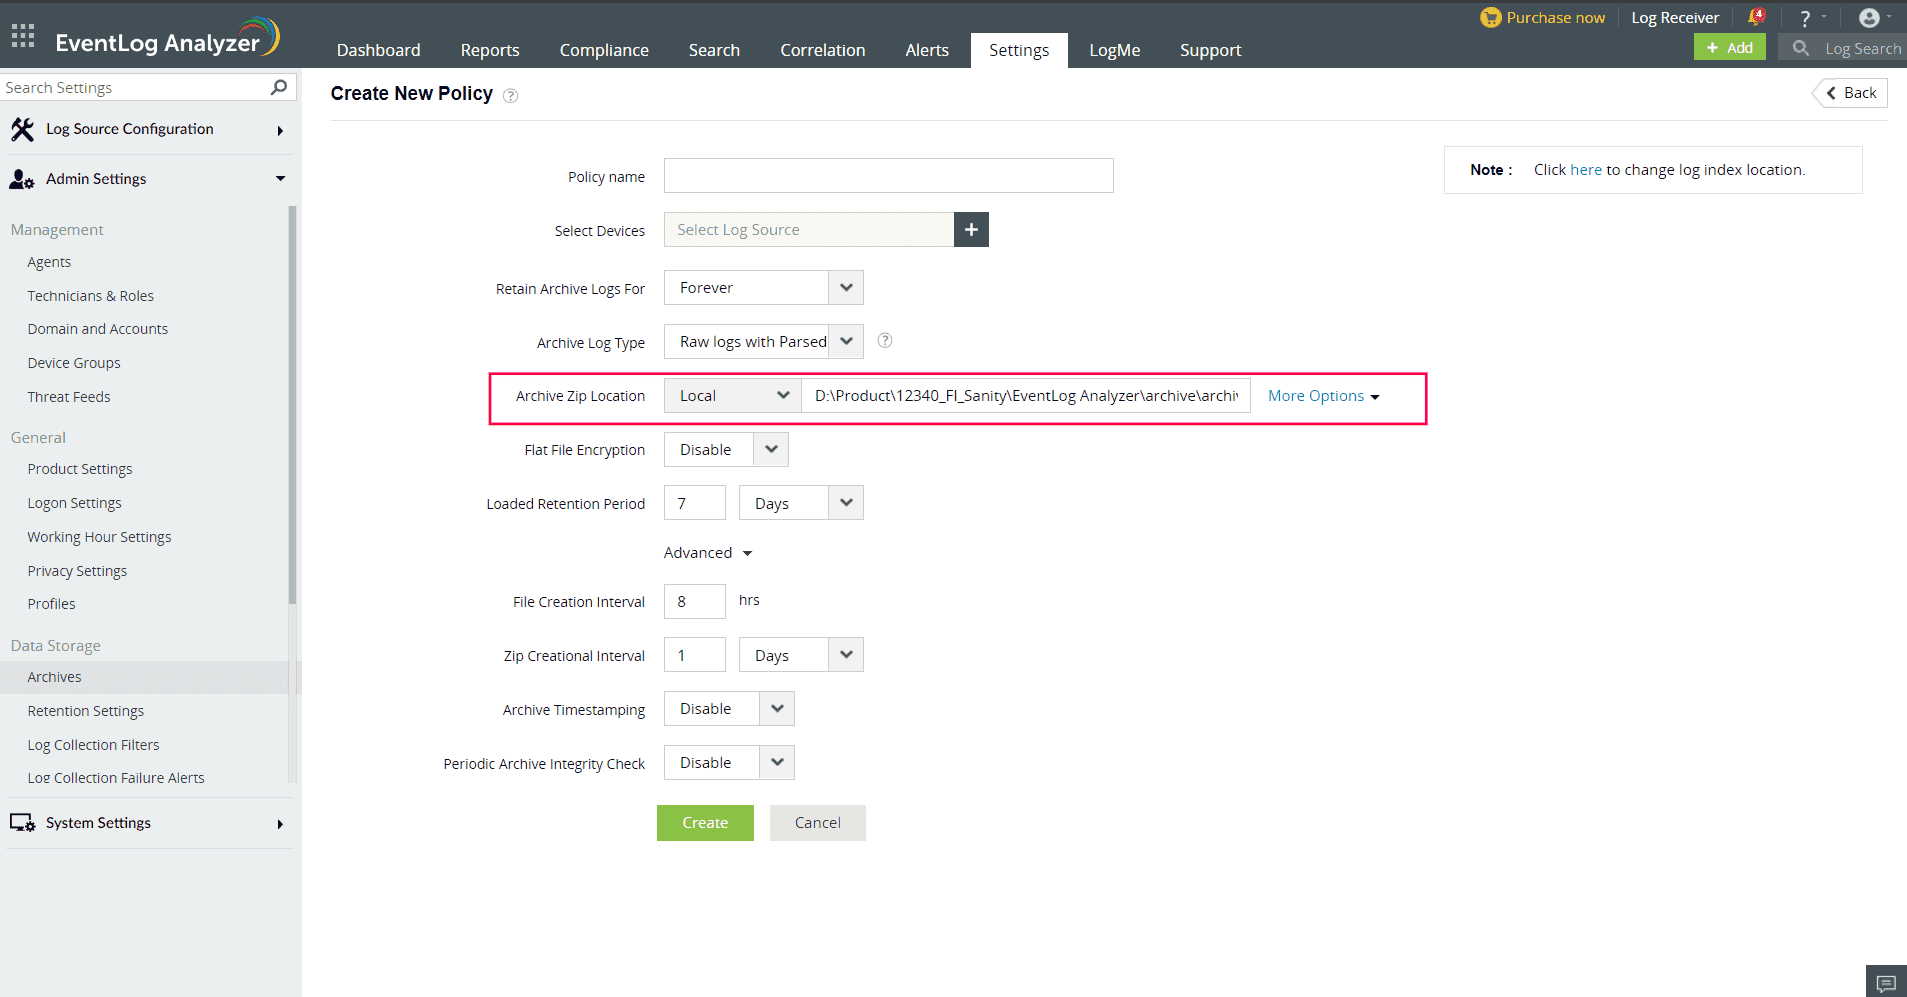Open help icon beside Archive Log Type
The width and height of the screenshot is (1907, 997).
coord(884,340)
